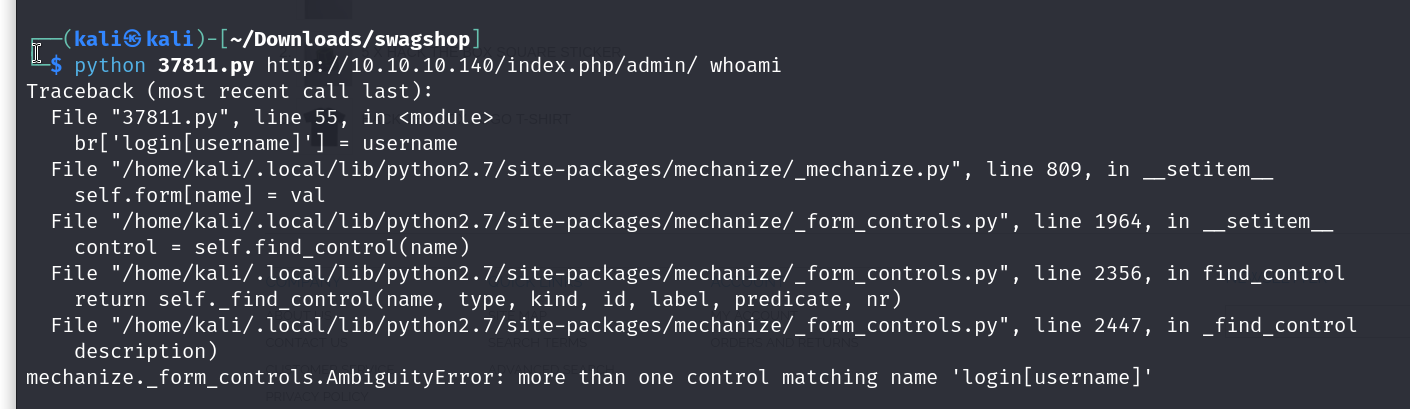Screen dimensions: 1410x409
Task: Click the whoami argument in the command
Action: [x=745, y=66]
